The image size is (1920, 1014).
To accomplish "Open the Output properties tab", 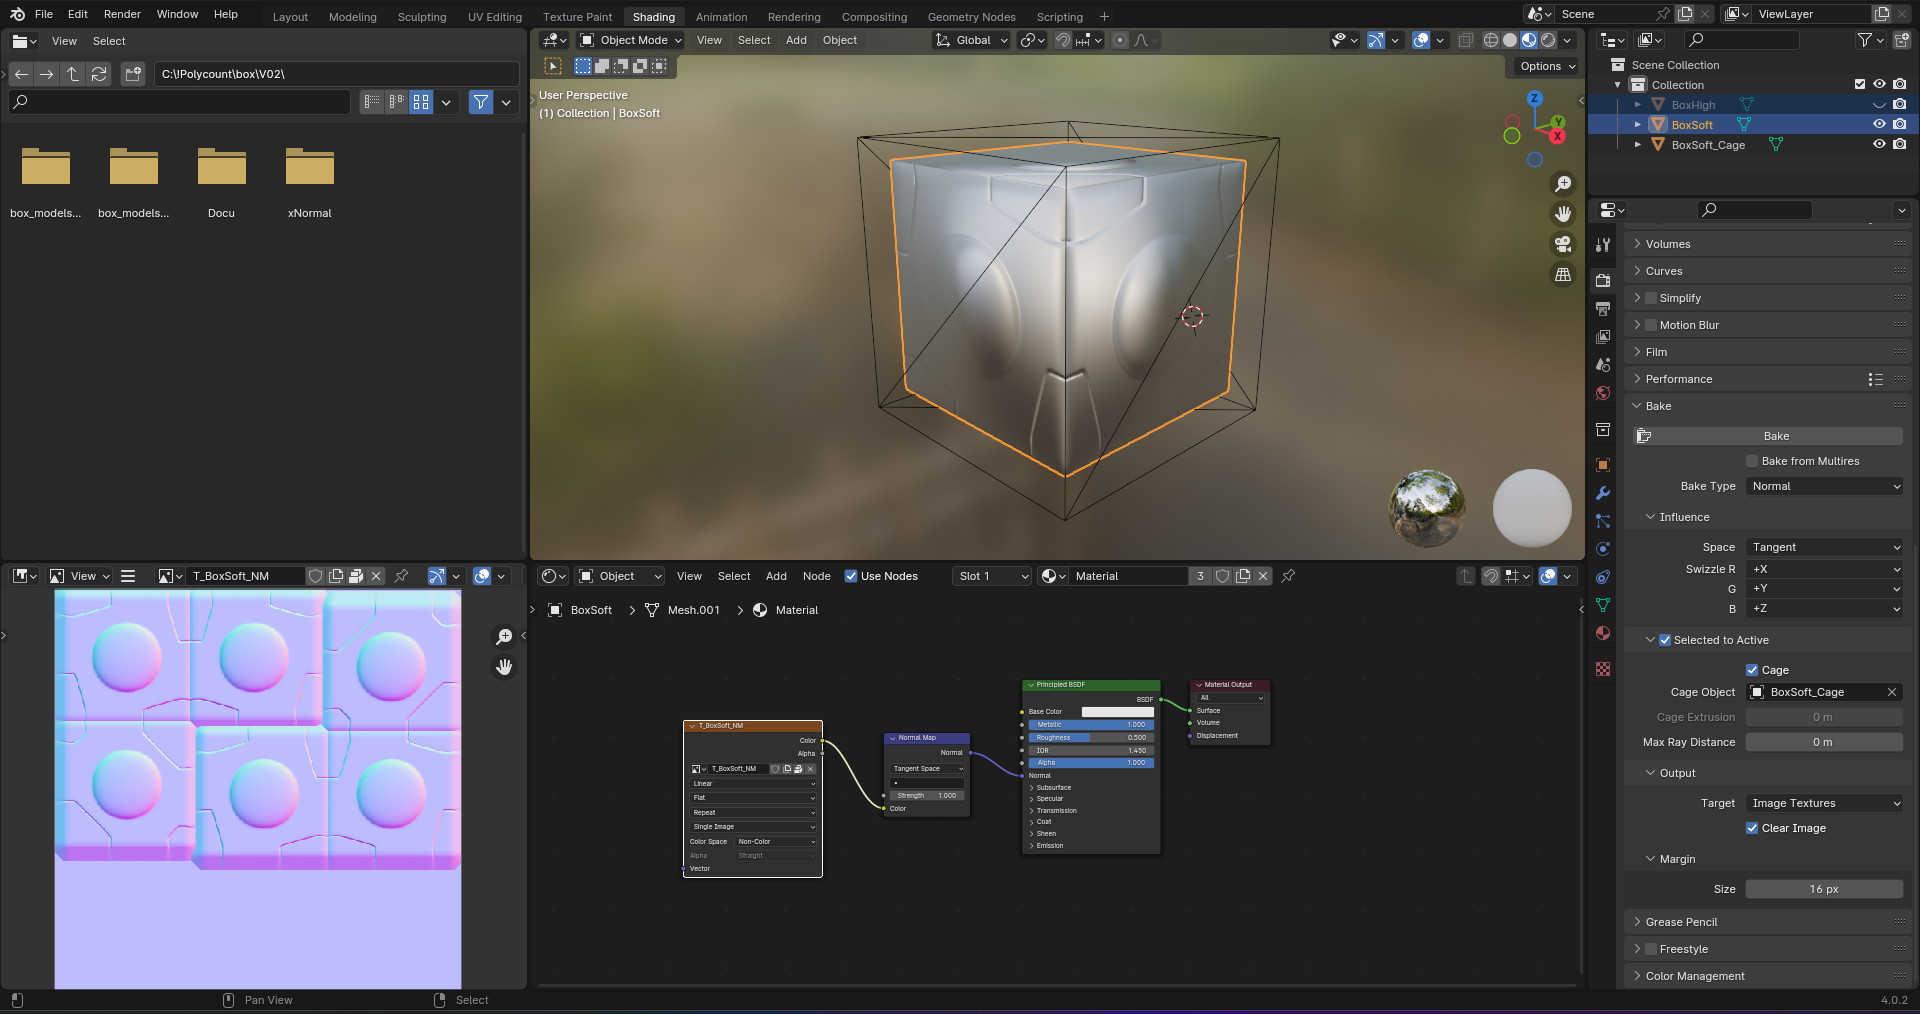I will (x=1603, y=308).
